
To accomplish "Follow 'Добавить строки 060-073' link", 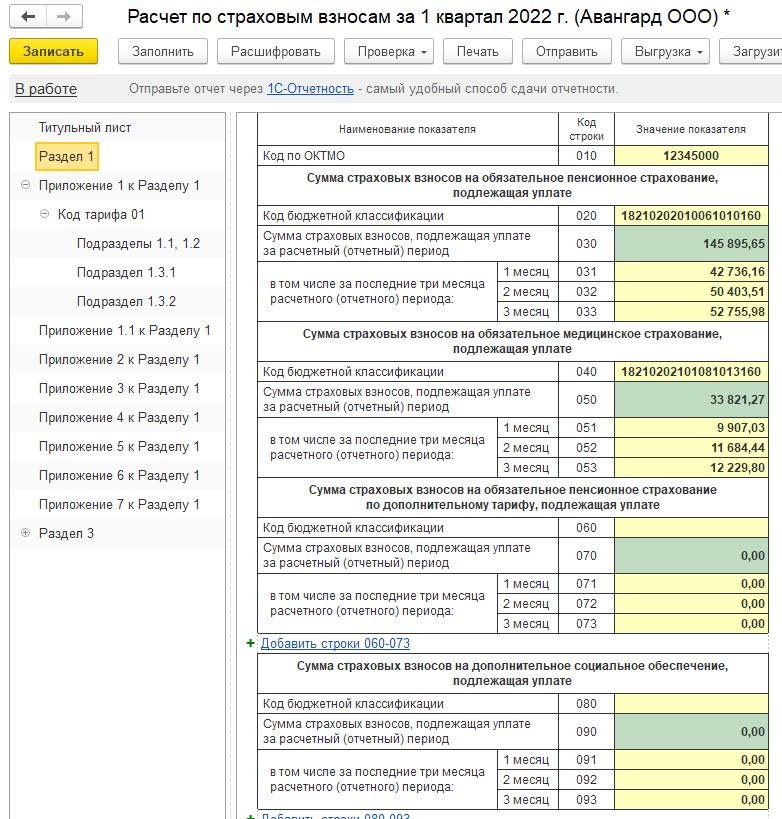I will (335, 643).
